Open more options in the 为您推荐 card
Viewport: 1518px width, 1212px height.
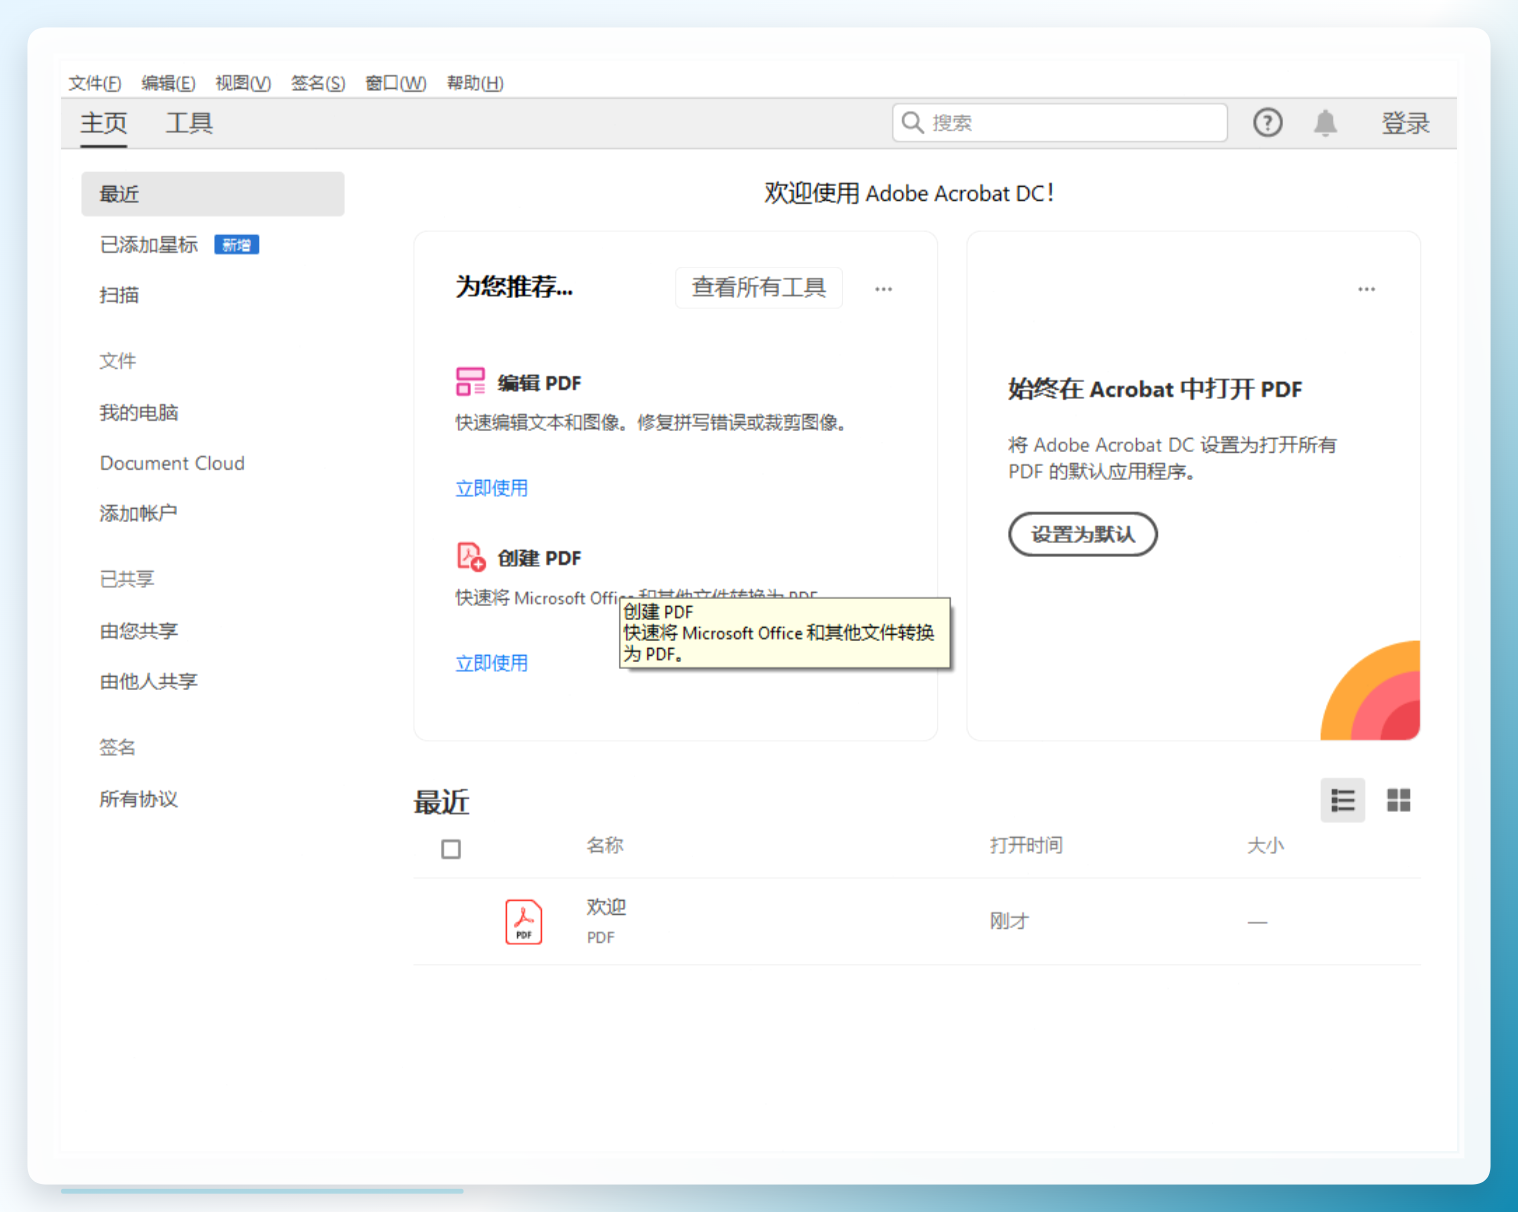point(883,289)
